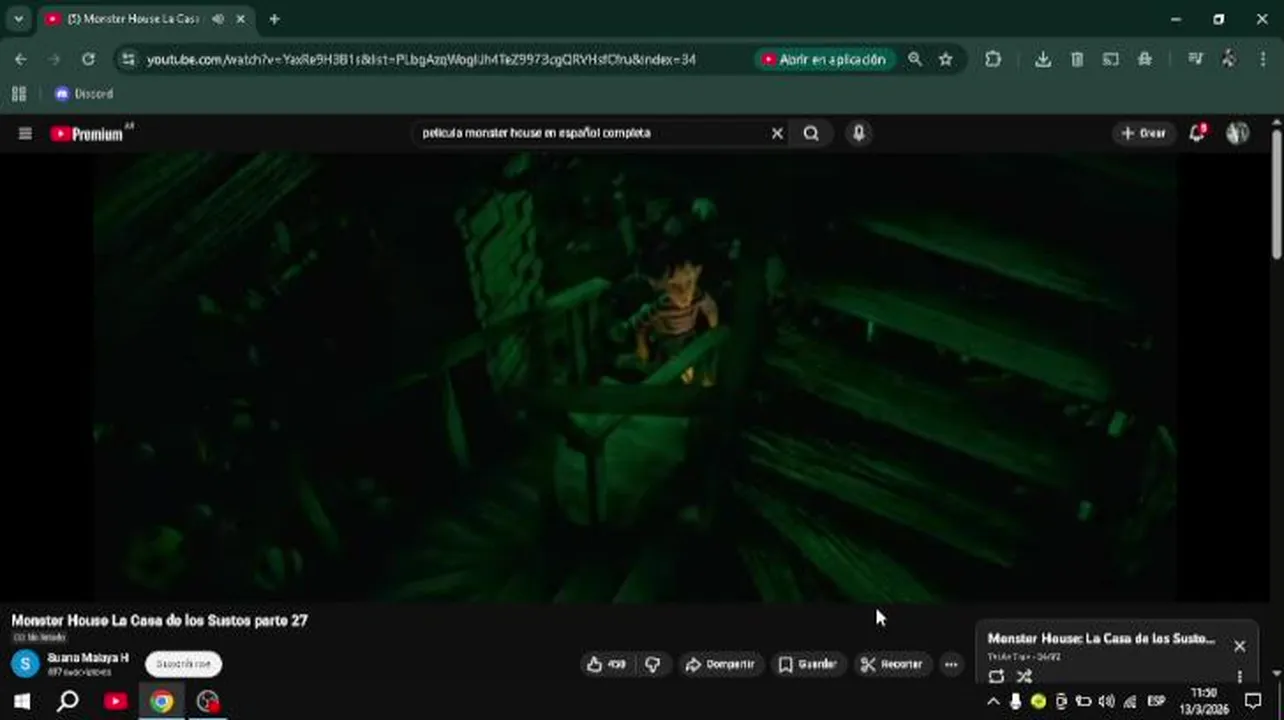Open Chrome three-dot menu
Screen dimensions: 1284x720
click(x=1263, y=60)
